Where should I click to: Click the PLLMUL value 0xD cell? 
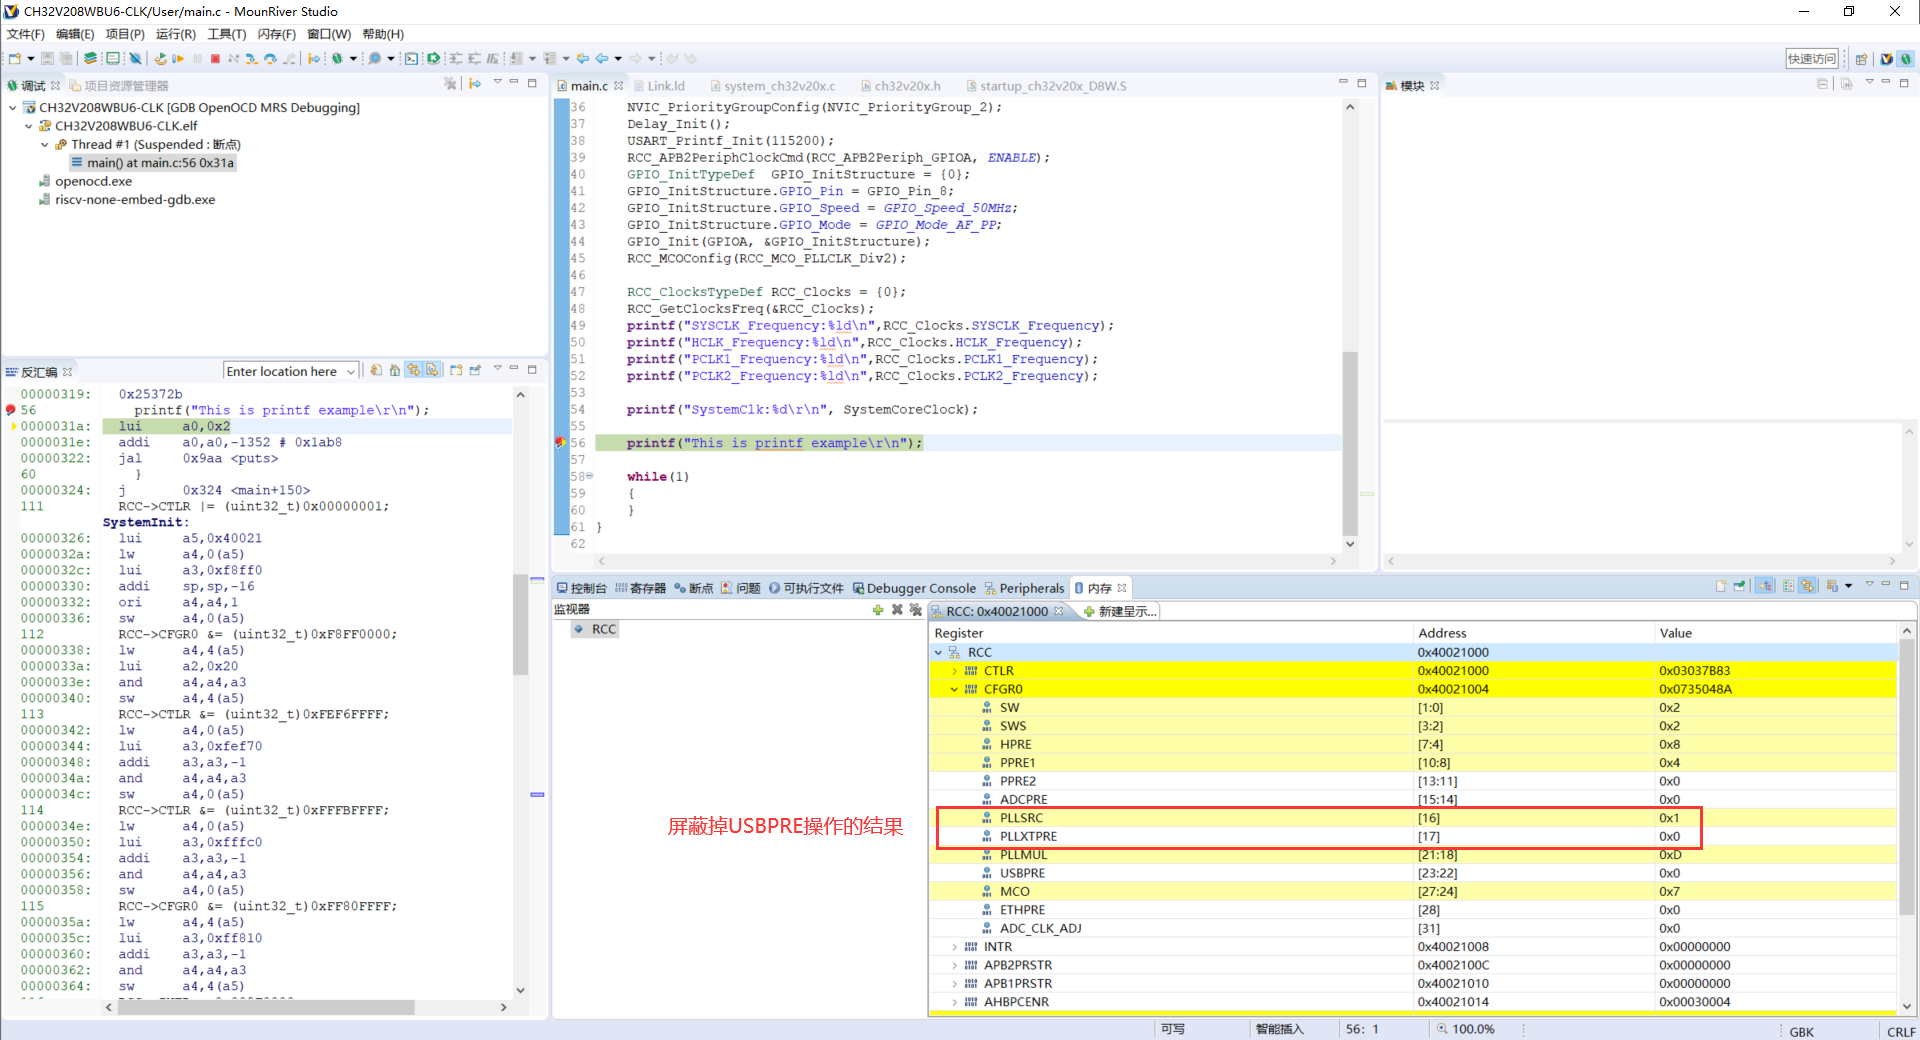(x=1670, y=855)
